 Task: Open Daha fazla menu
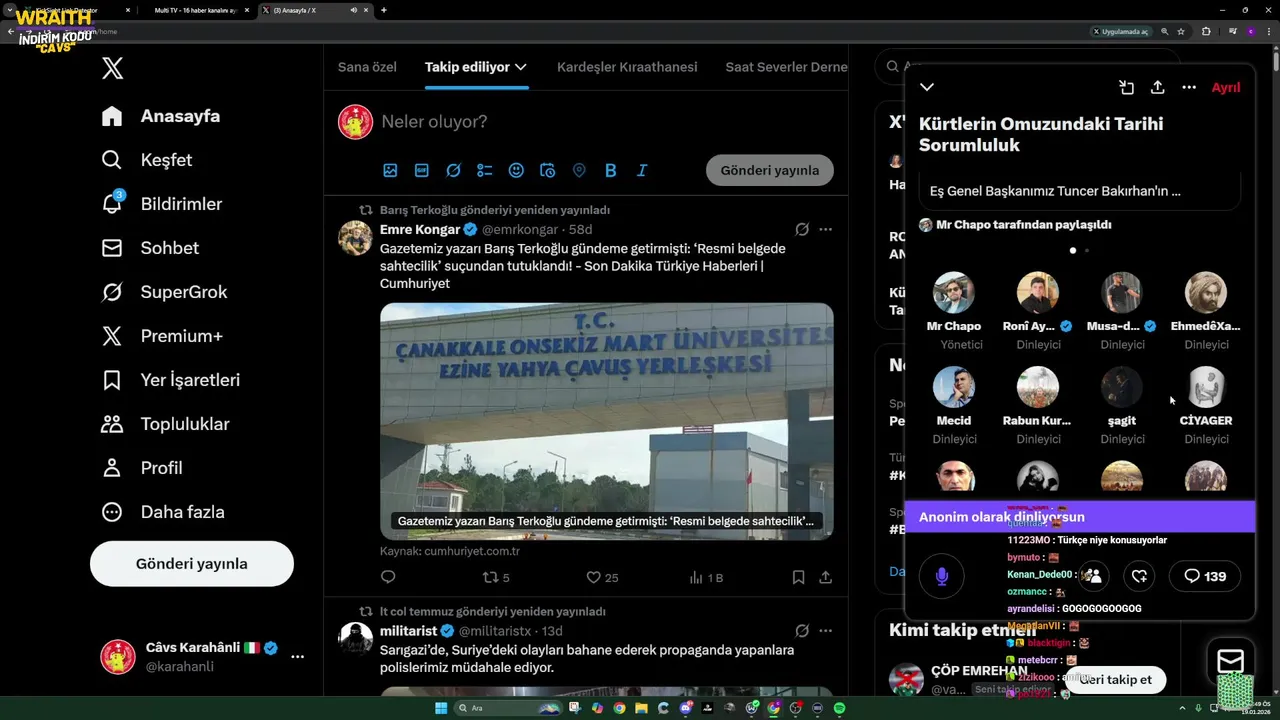tap(163, 512)
